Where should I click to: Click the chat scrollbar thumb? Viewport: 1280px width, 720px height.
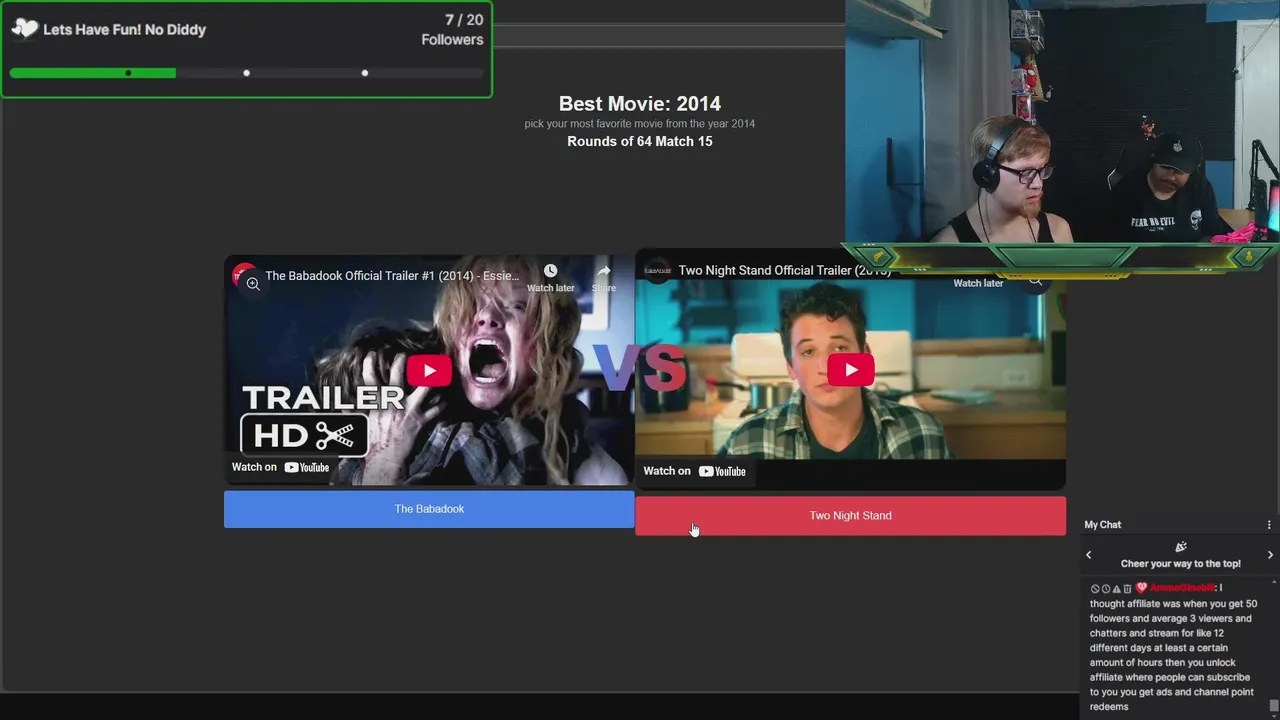pyautogui.click(x=1274, y=706)
